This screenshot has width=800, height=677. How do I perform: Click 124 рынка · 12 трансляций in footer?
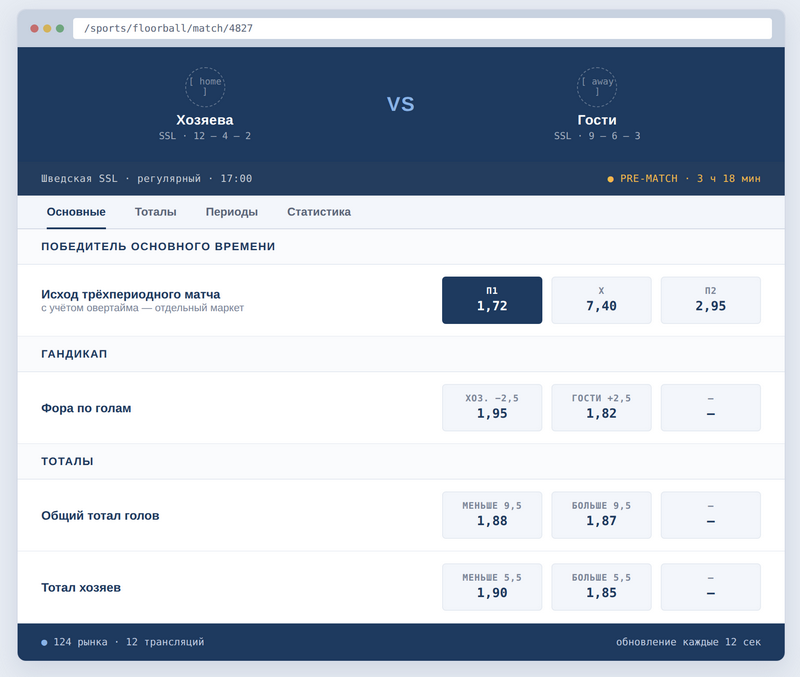pos(129,642)
